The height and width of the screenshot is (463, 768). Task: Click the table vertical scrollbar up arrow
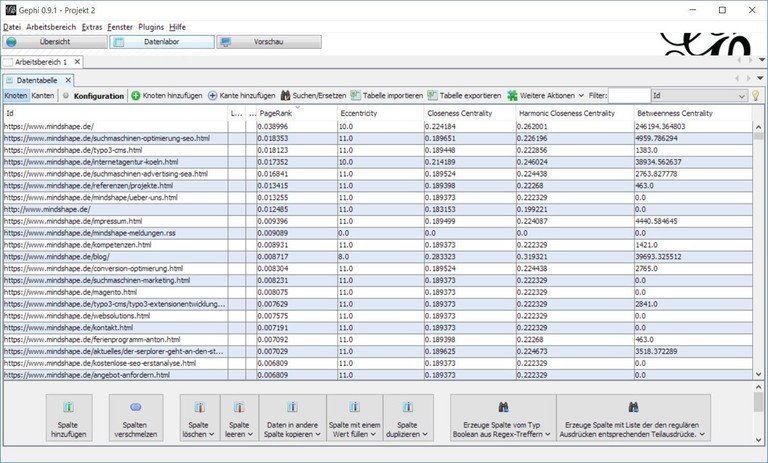tap(759, 125)
